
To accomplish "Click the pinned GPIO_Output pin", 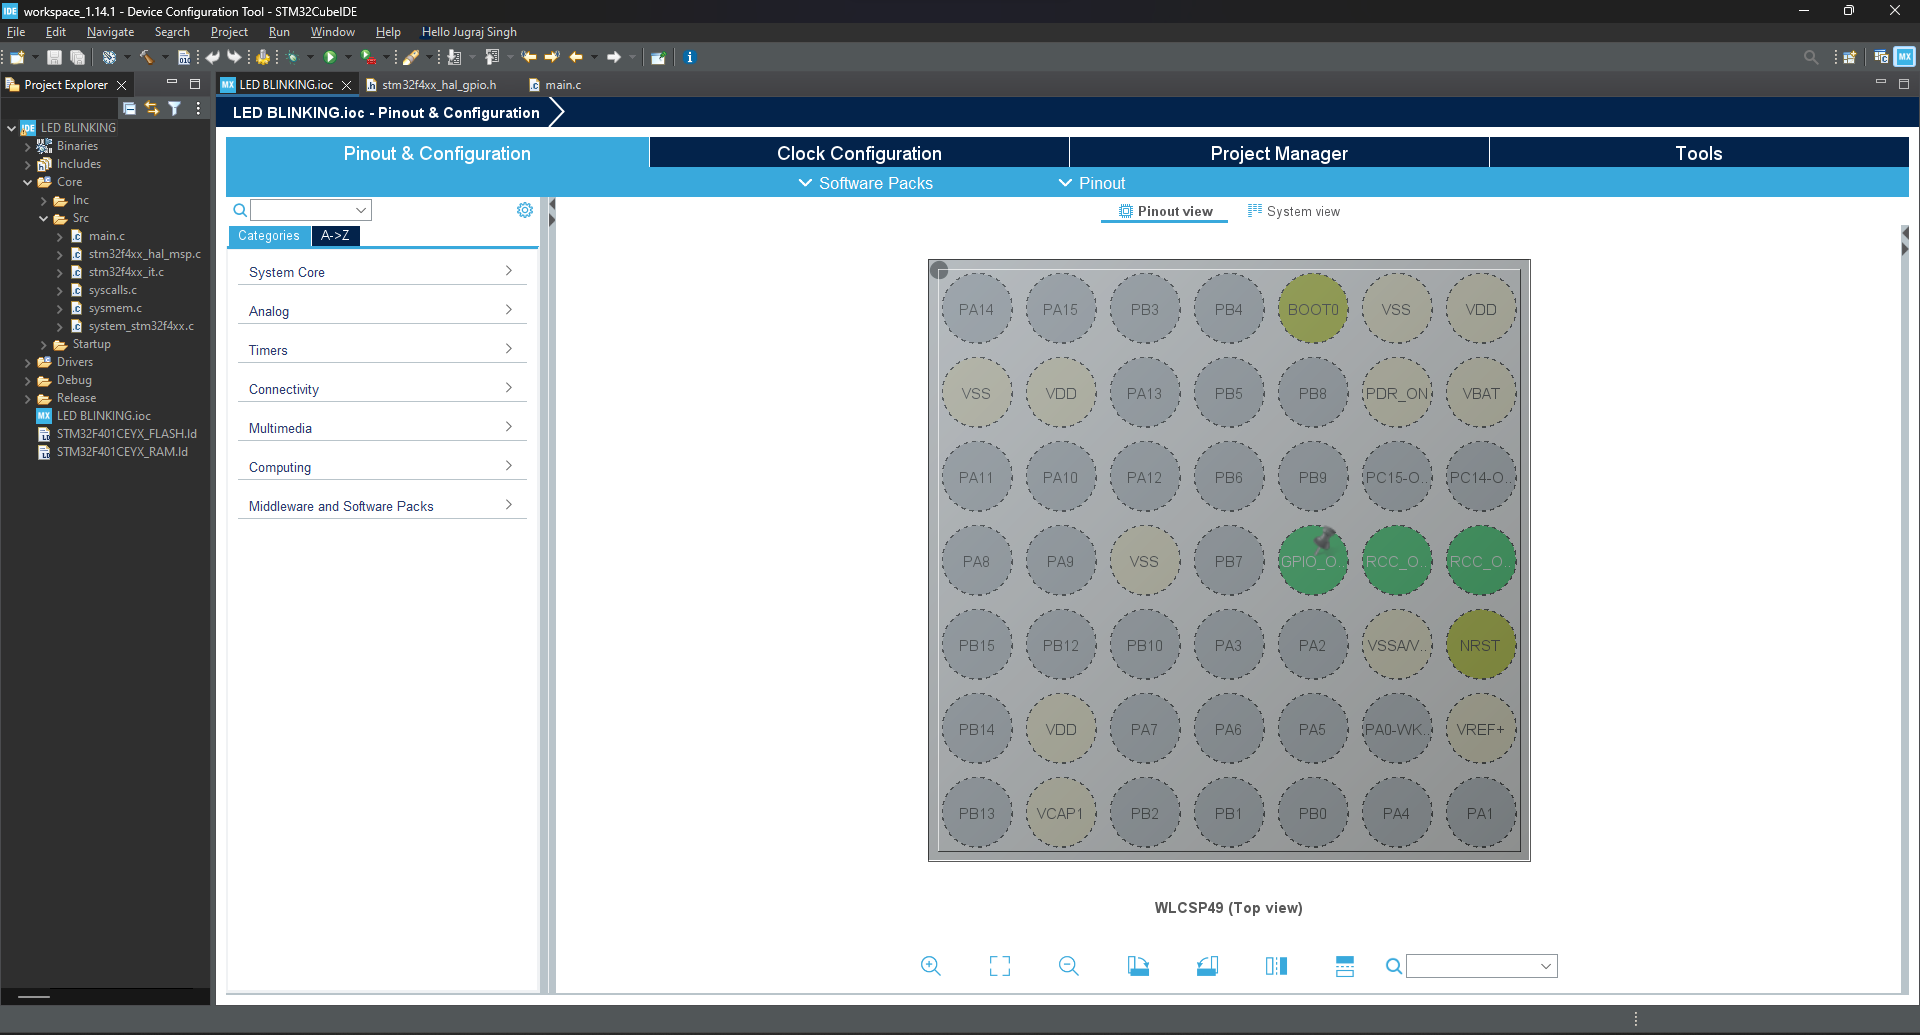I will click(x=1312, y=561).
